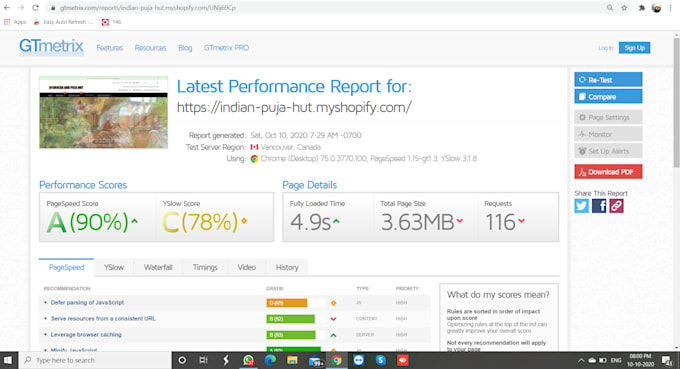680x369 pixels.
Task: Open TeamViewer from the taskbar
Action: pyautogui.click(x=358, y=360)
